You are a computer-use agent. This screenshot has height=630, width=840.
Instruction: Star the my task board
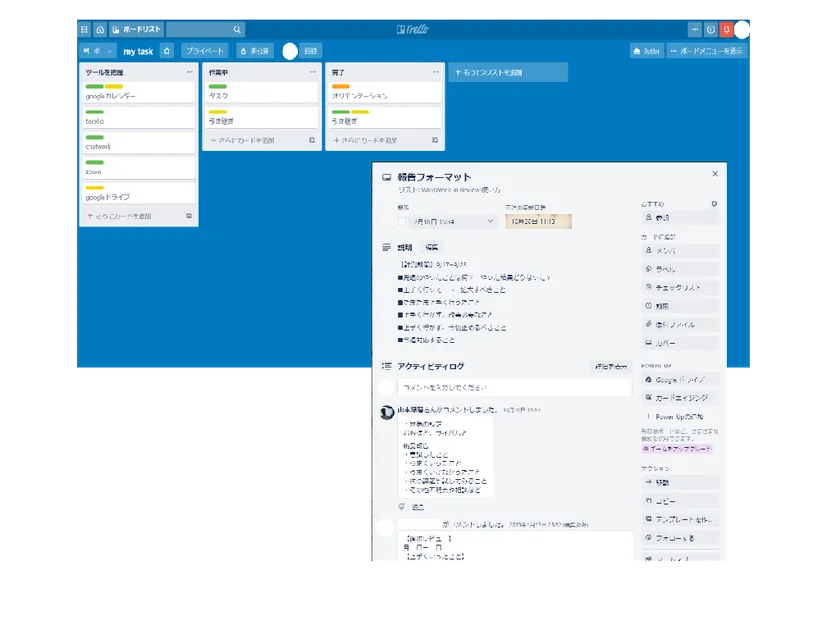(167, 51)
